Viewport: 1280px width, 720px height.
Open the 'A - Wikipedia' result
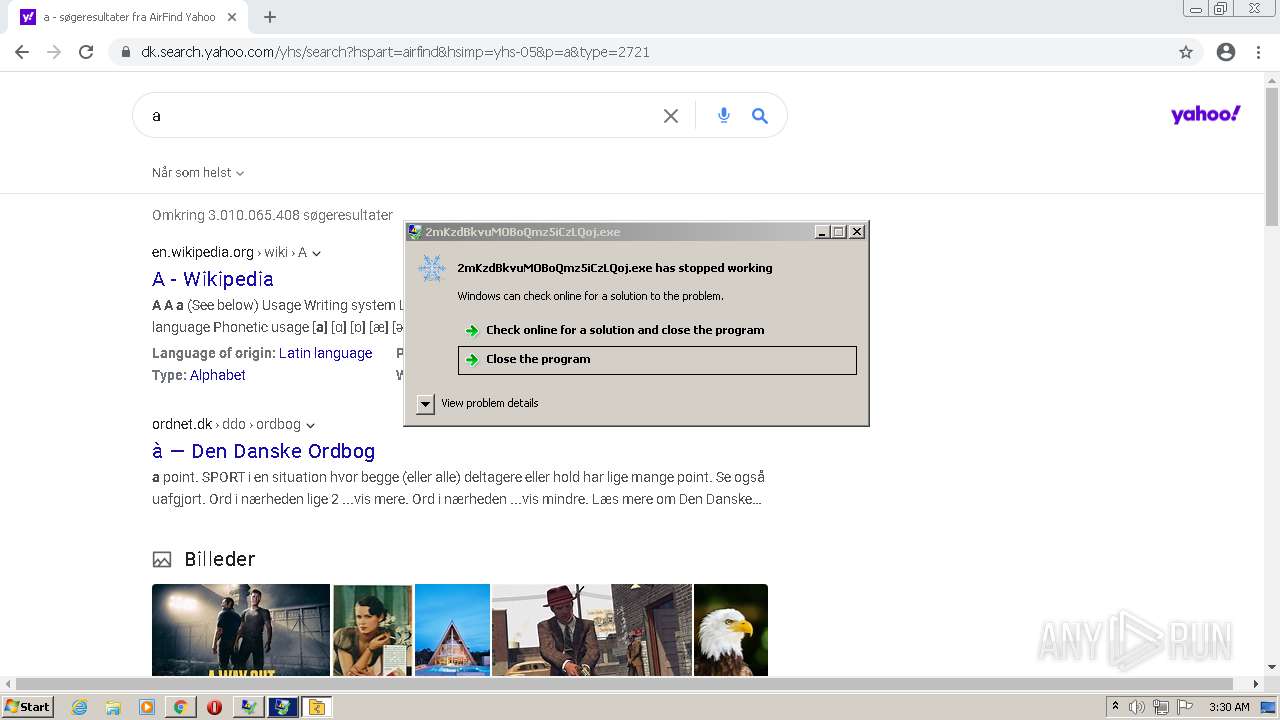pyautogui.click(x=213, y=279)
